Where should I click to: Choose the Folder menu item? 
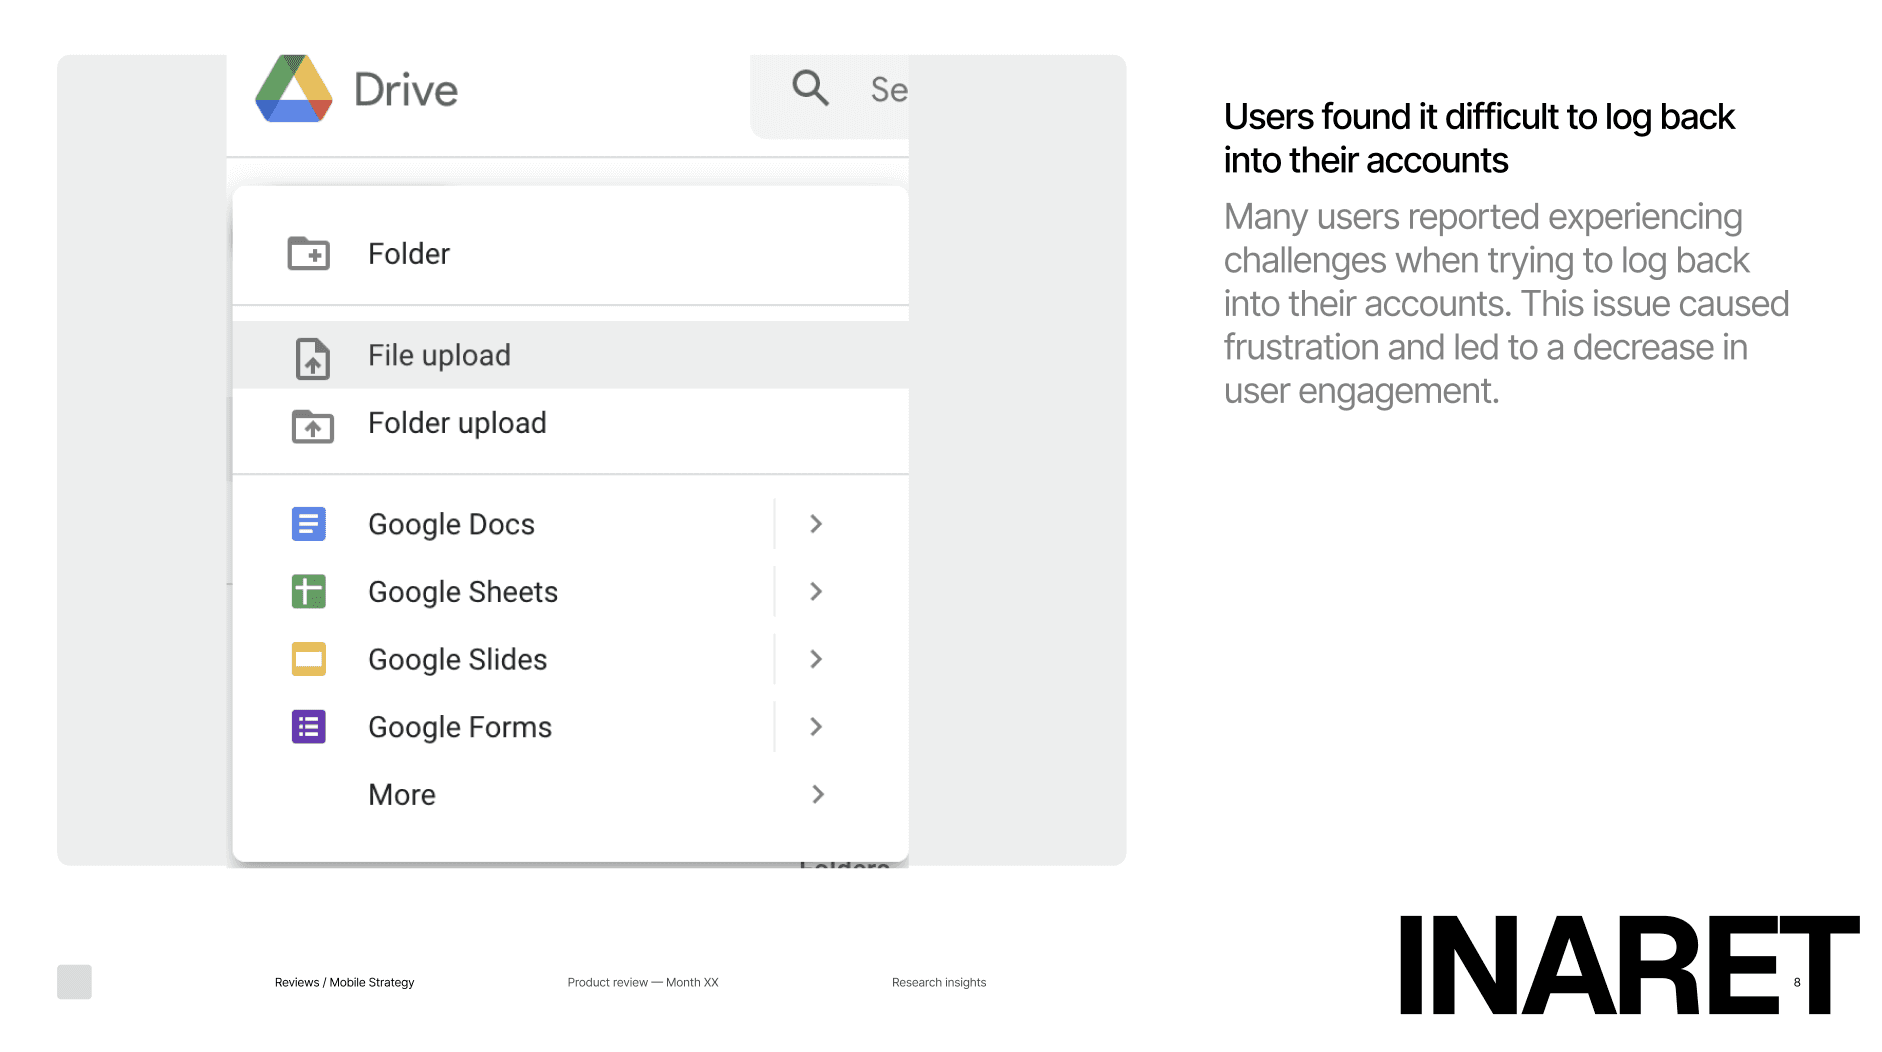pyautogui.click(x=570, y=254)
